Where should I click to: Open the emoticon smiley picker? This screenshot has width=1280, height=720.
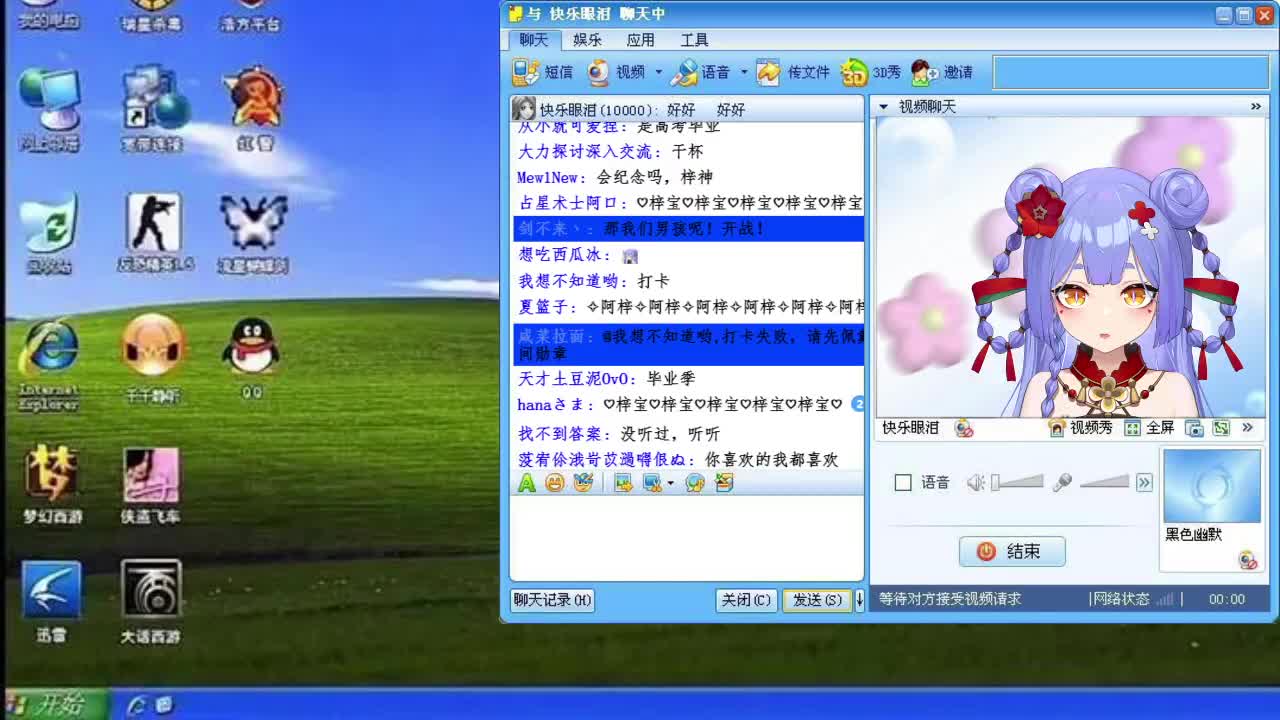point(555,483)
